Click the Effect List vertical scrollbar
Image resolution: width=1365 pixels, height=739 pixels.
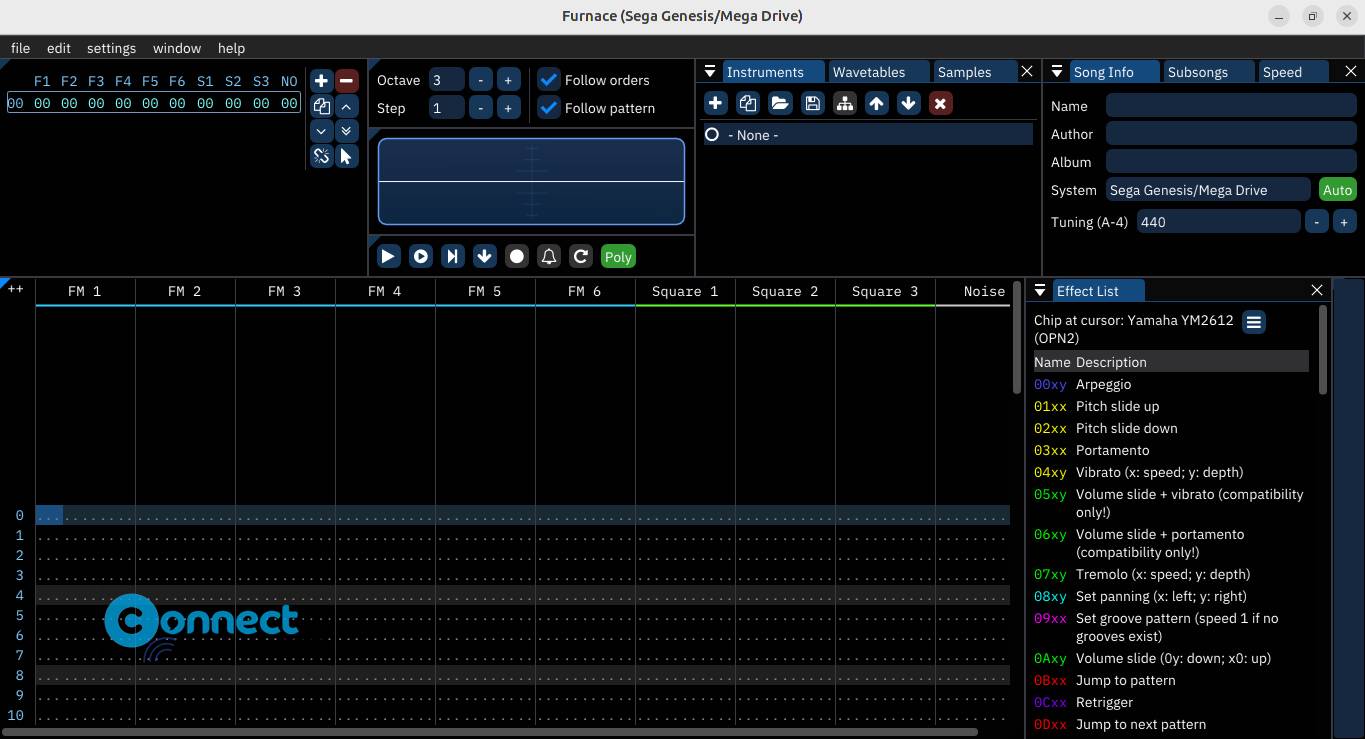point(1324,350)
